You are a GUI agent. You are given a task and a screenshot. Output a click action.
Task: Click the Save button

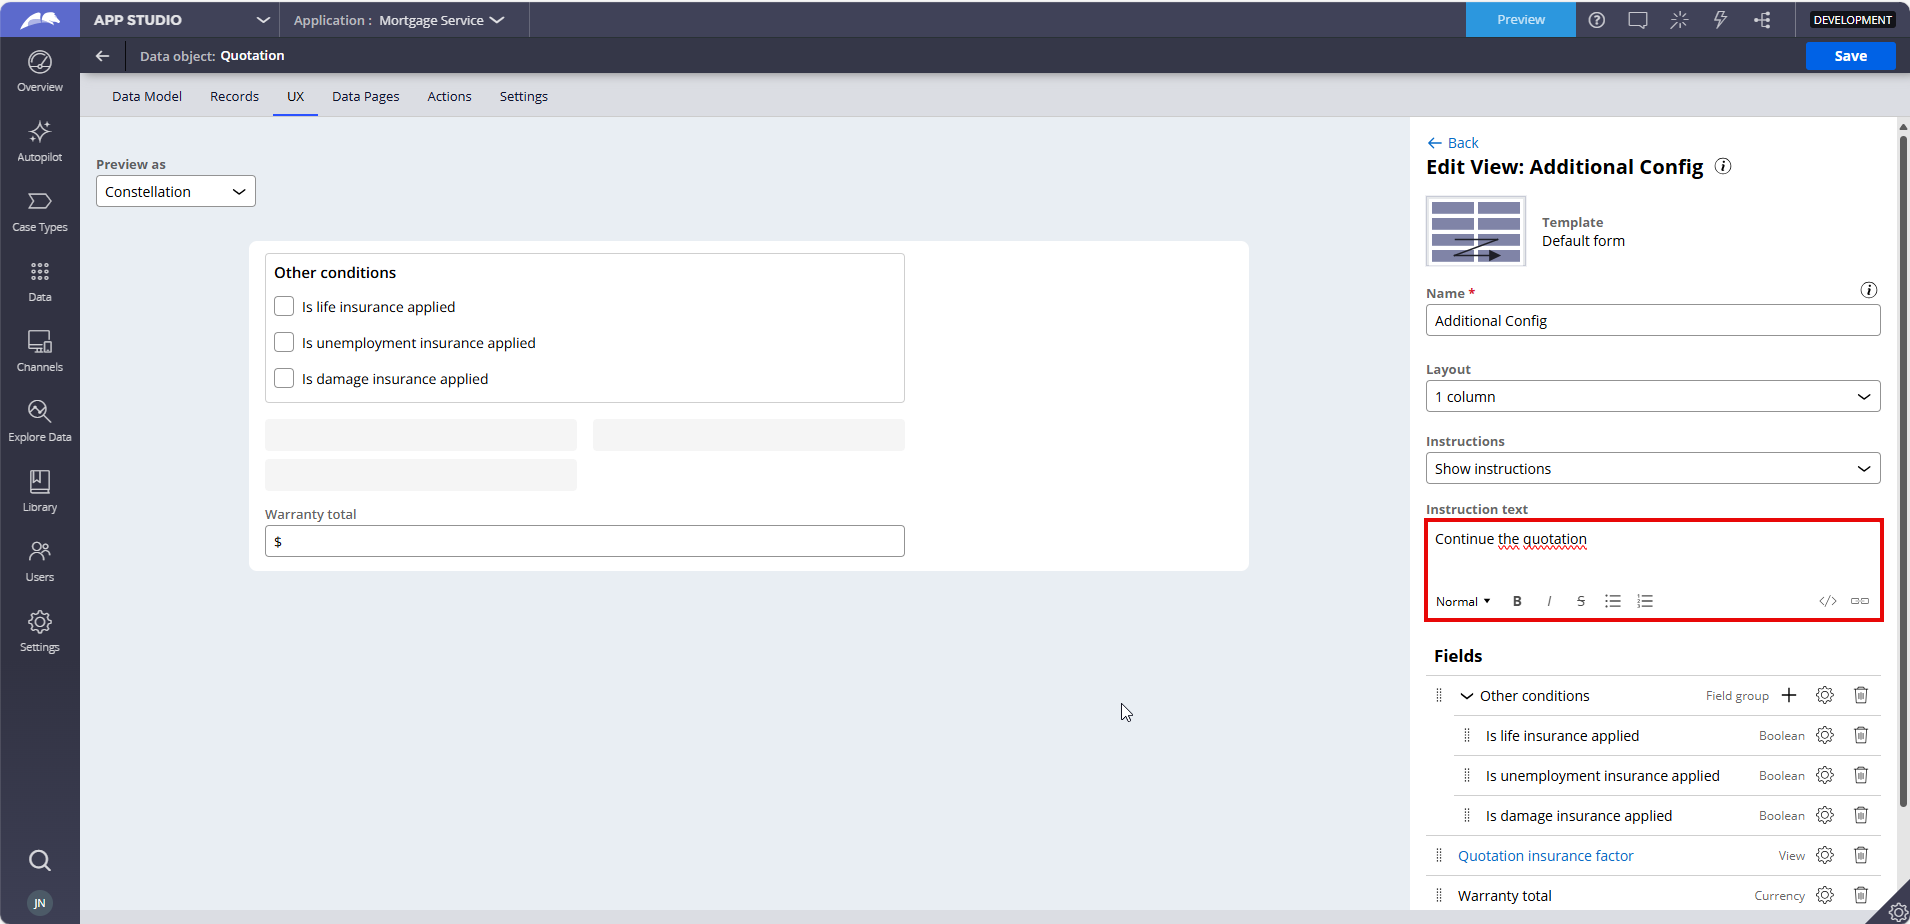click(x=1850, y=56)
